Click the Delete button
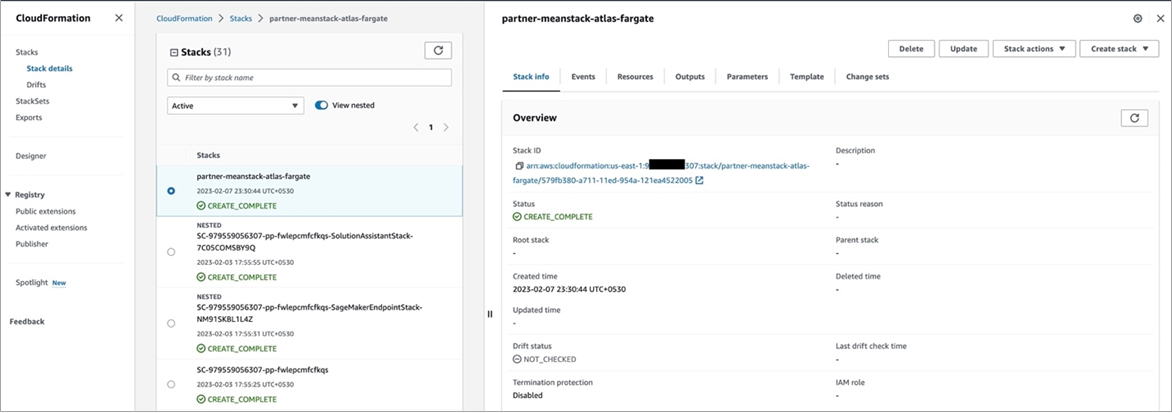This screenshot has width=1172, height=413. point(911,49)
